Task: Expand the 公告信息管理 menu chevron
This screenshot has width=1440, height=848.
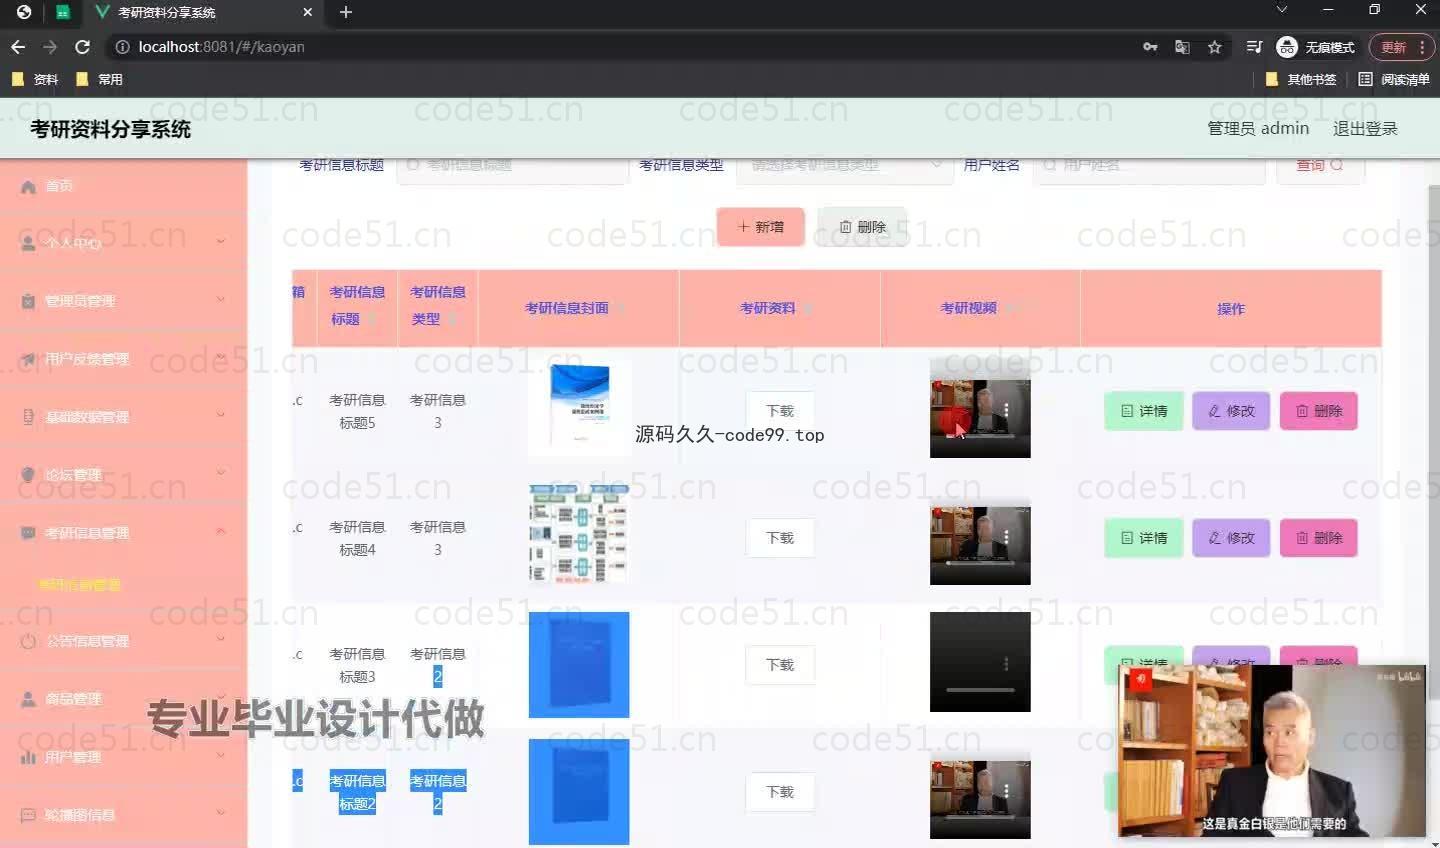Action: tap(221, 639)
